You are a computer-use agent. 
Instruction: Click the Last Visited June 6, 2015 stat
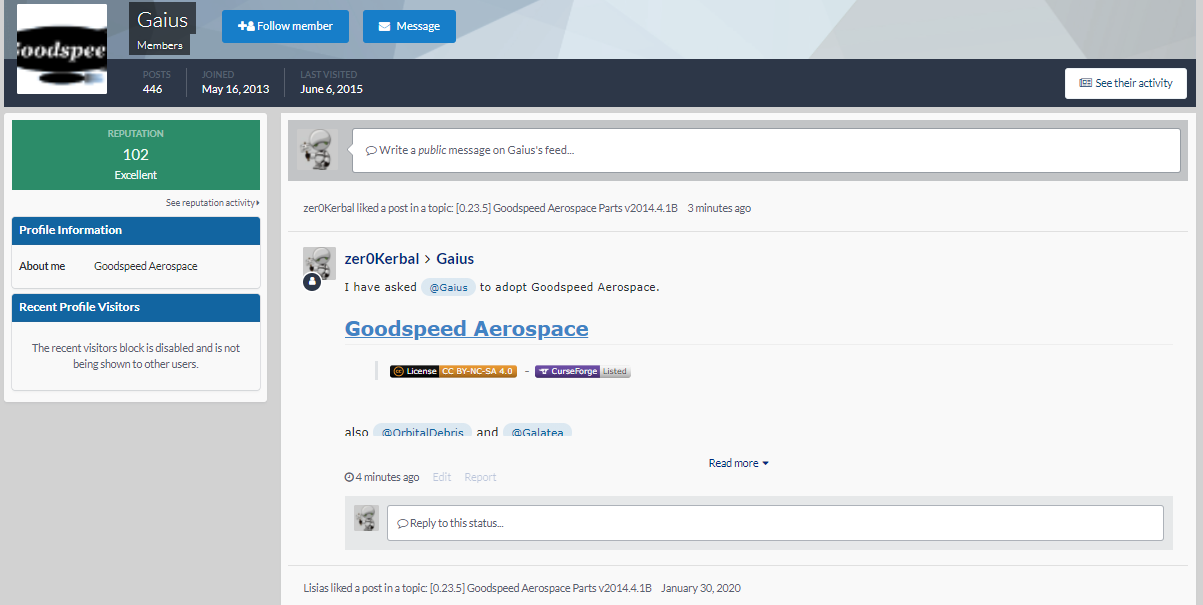(x=331, y=82)
